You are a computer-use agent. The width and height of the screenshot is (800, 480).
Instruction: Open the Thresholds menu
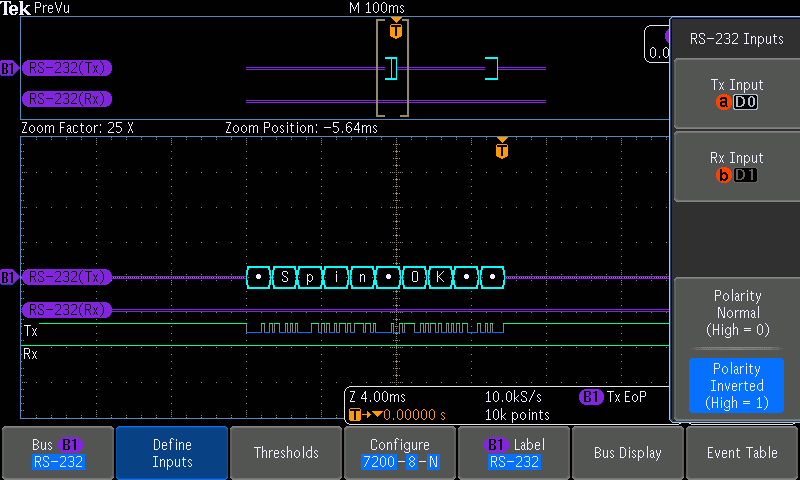286,453
